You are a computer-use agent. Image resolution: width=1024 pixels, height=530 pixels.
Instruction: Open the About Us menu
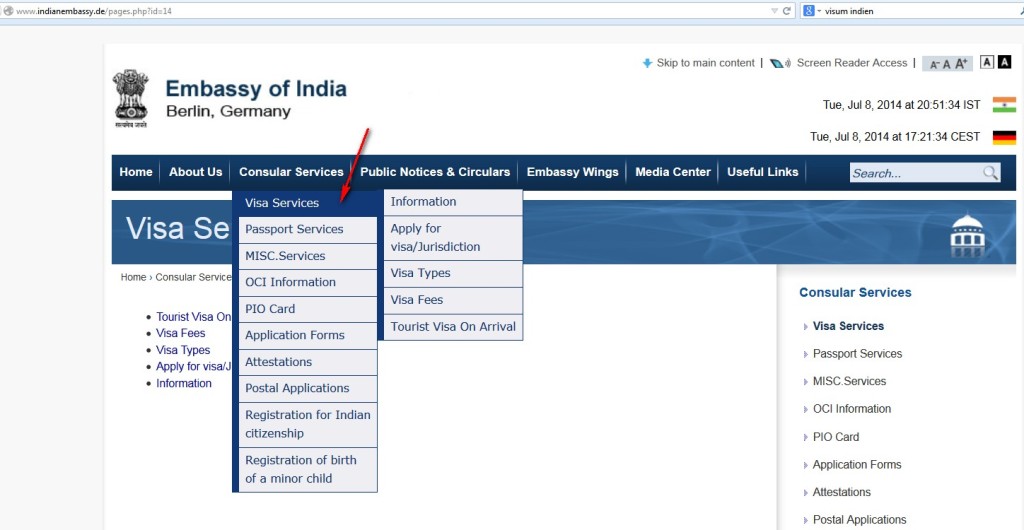coord(195,172)
